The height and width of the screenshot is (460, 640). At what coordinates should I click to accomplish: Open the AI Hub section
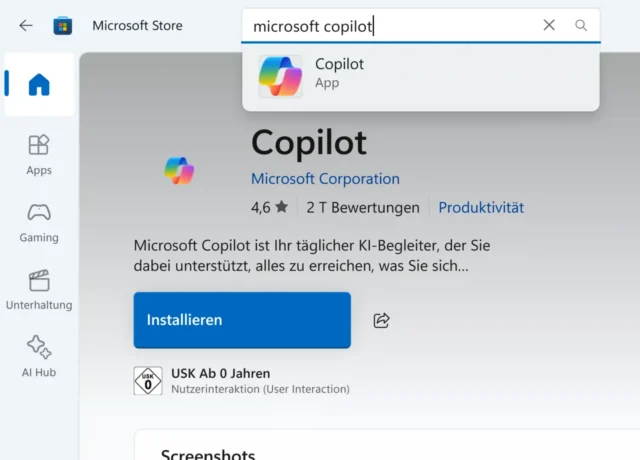click(x=39, y=356)
